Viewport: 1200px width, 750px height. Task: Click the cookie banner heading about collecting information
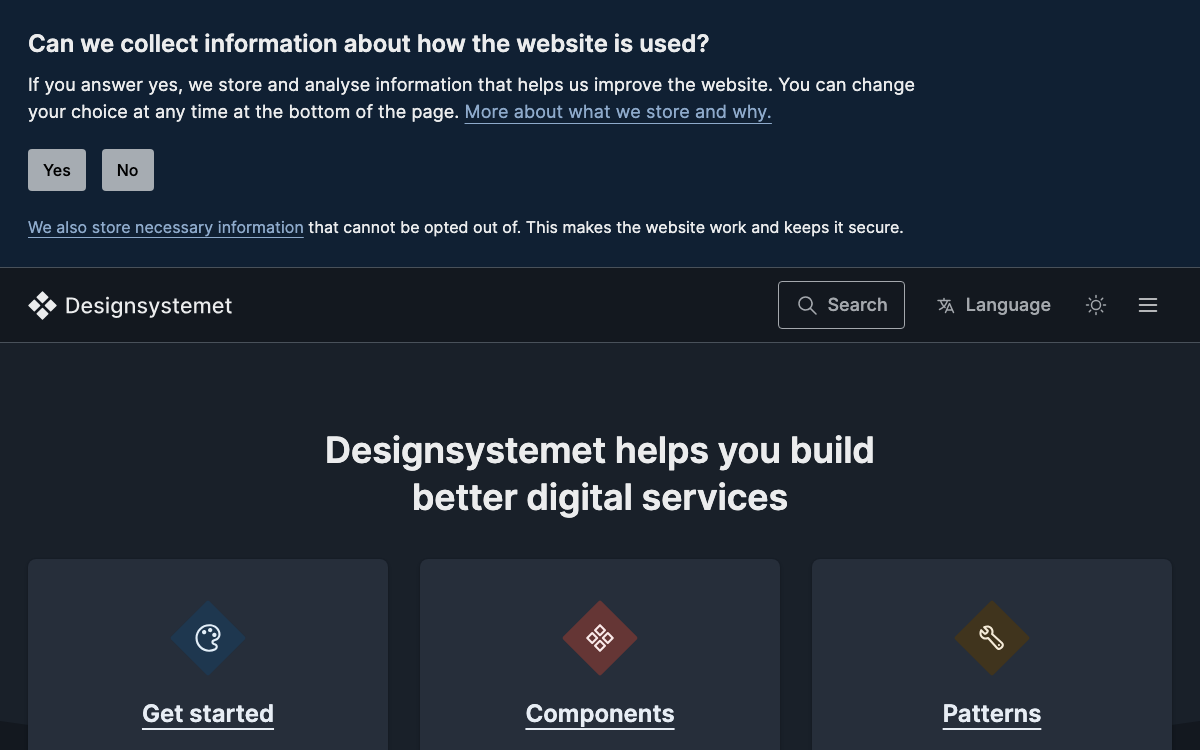[368, 44]
